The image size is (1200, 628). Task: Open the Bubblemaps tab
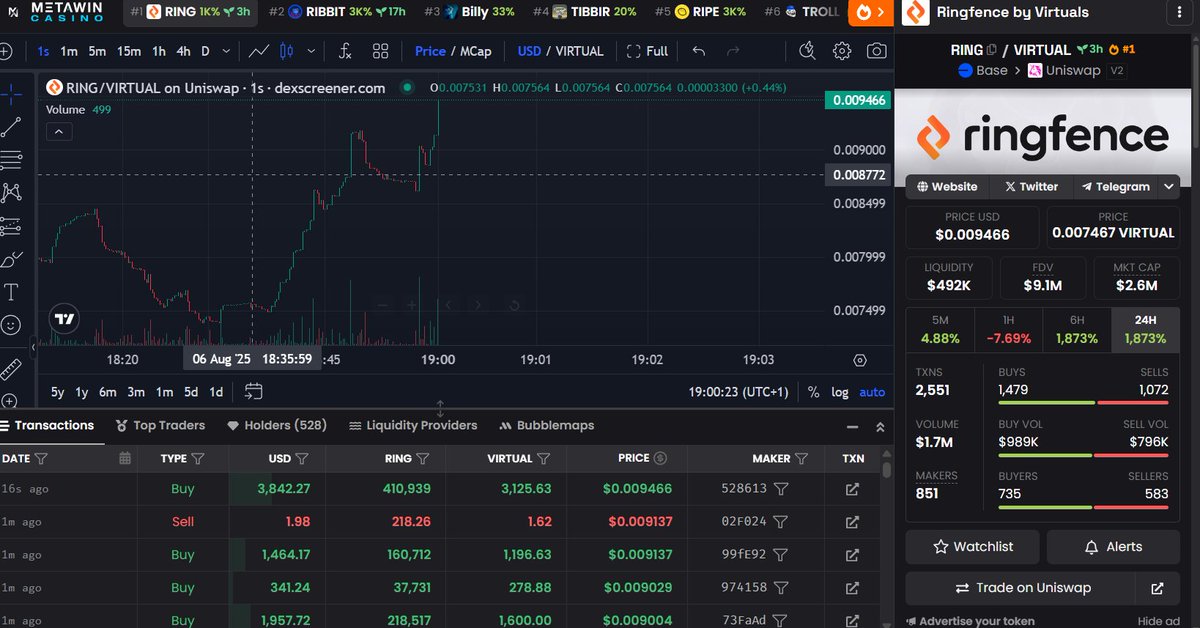coord(546,425)
